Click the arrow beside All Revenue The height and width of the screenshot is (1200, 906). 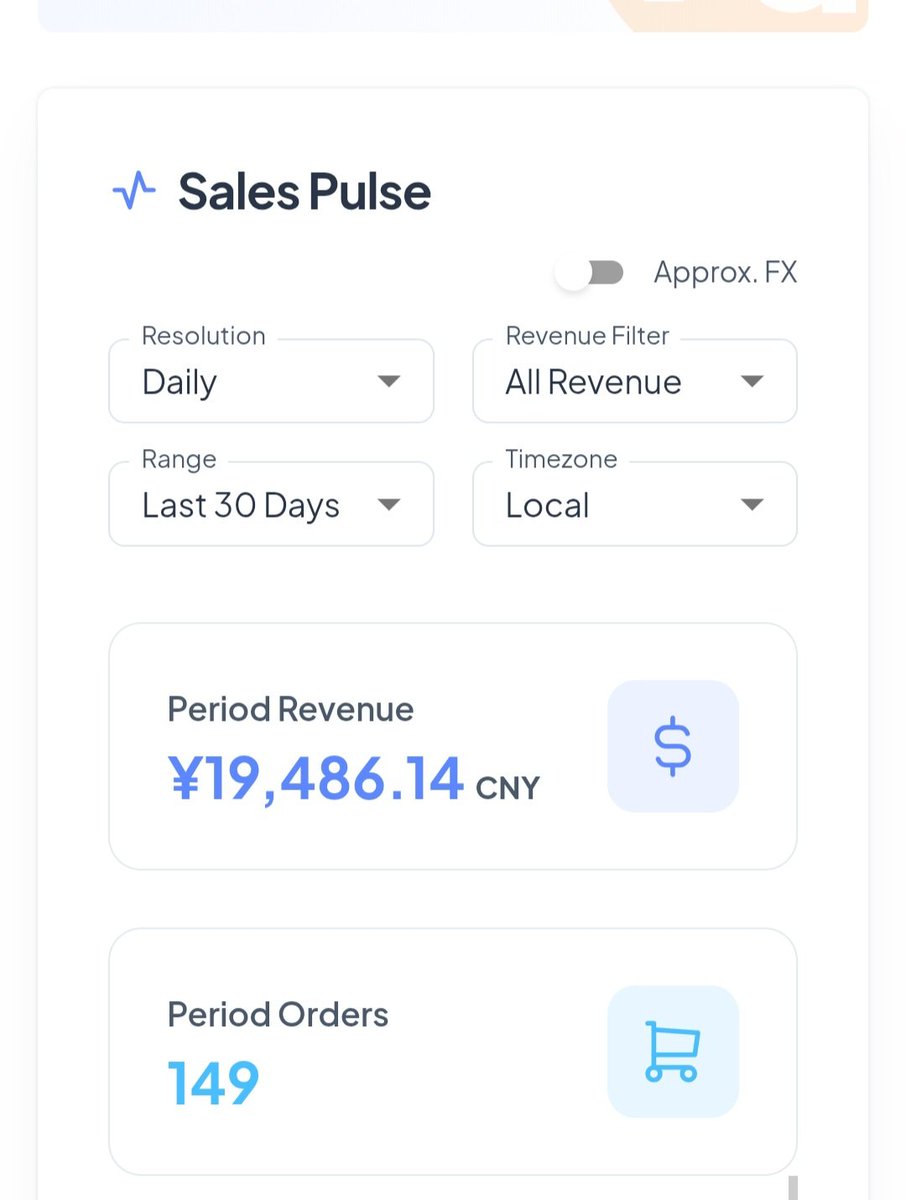[752, 381]
